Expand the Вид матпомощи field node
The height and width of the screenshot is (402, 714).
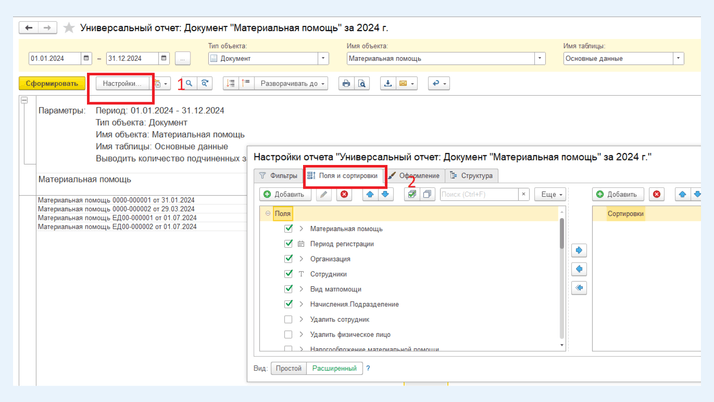(301, 289)
